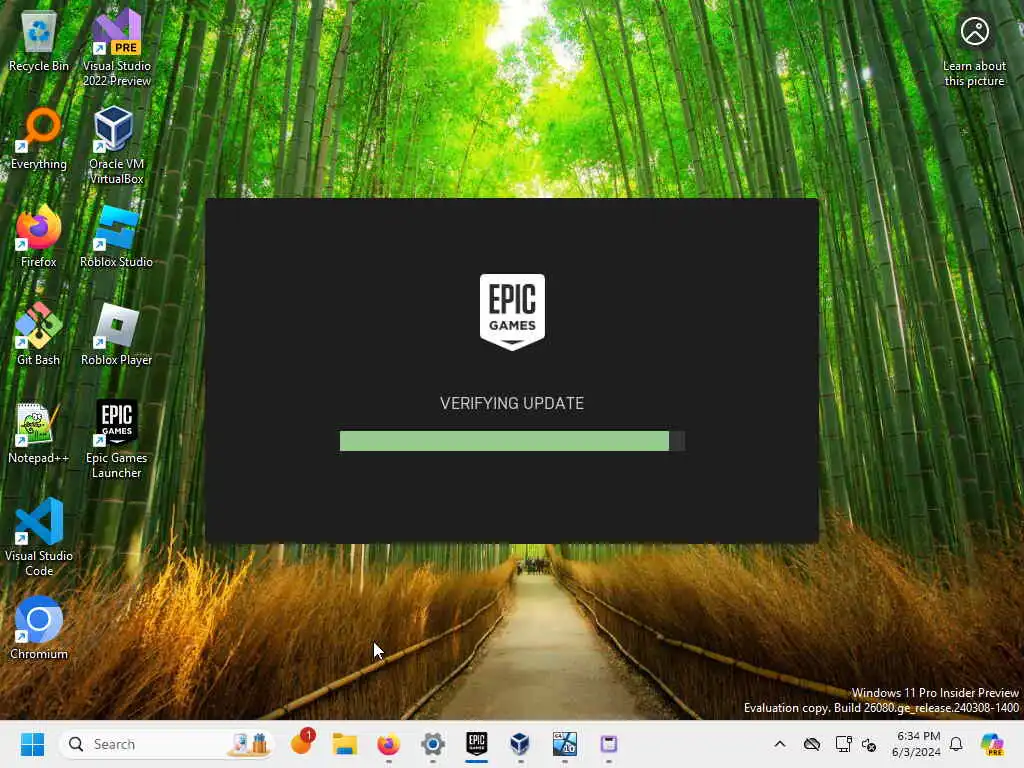Select the Notepad++ desktop shortcut
1024x768 pixels.
click(x=39, y=433)
